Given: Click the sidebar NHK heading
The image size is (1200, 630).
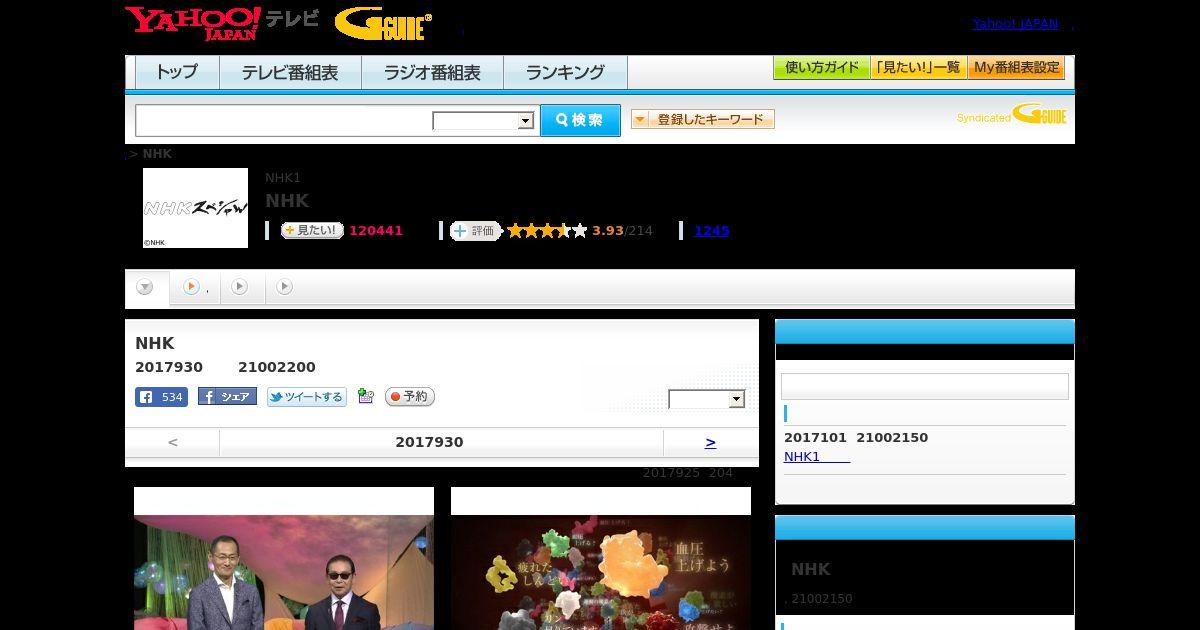Looking at the screenshot, I should point(810,569).
